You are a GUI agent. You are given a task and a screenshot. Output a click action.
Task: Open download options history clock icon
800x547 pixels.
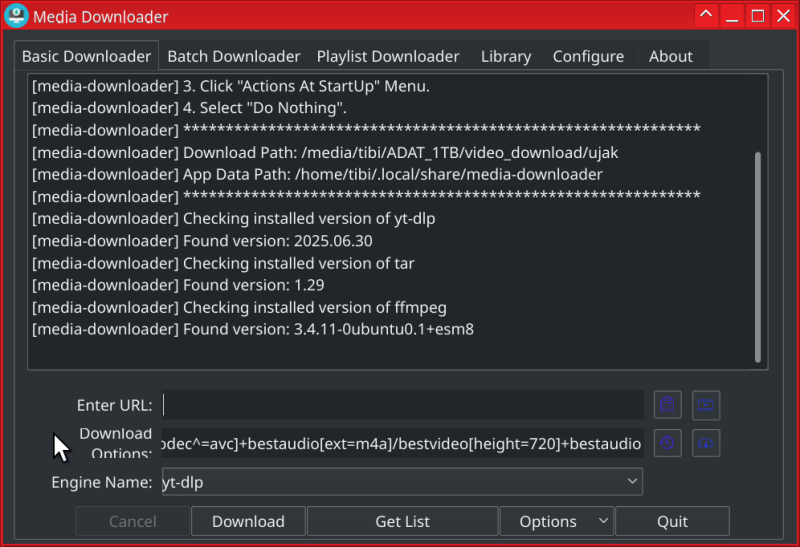tap(667, 443)
